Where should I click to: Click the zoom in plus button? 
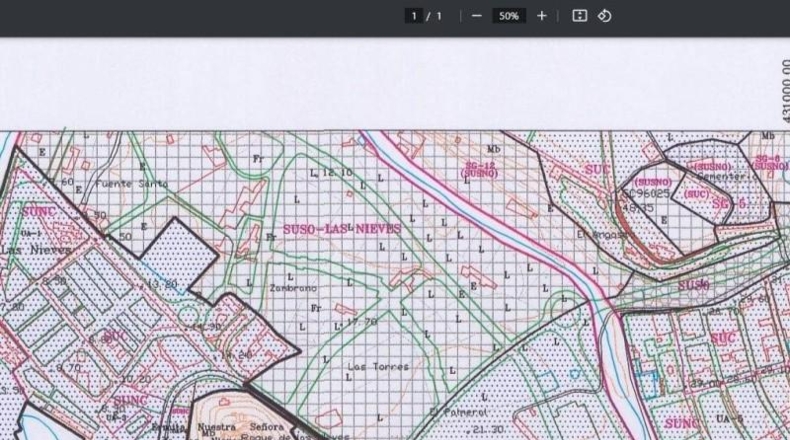[542, 16]
